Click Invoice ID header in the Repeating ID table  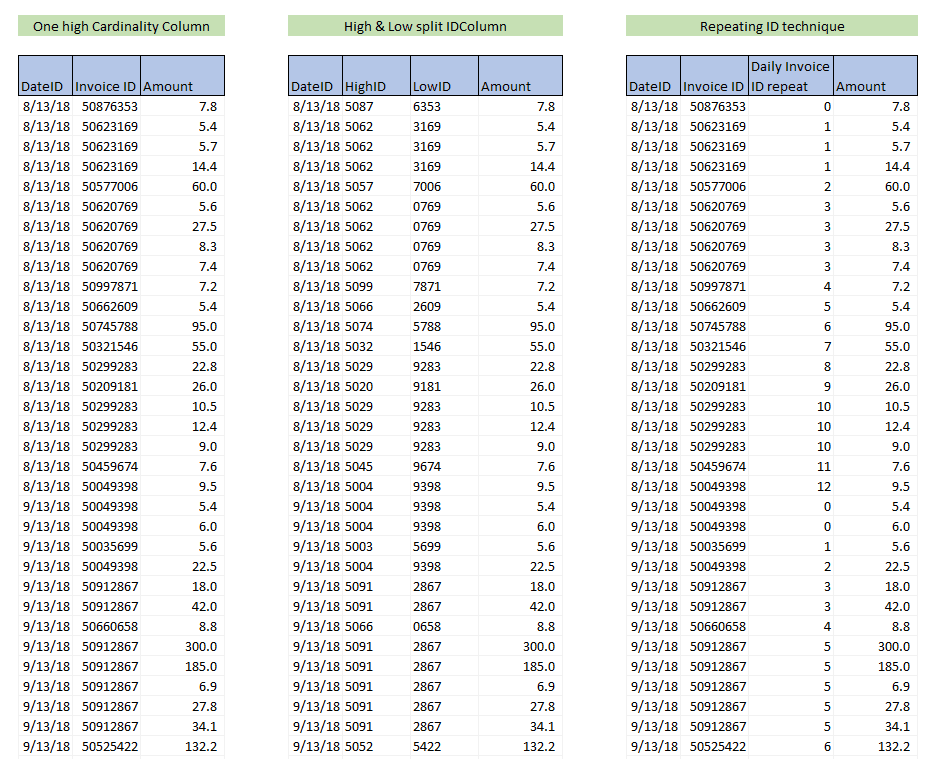pos(714,76)
